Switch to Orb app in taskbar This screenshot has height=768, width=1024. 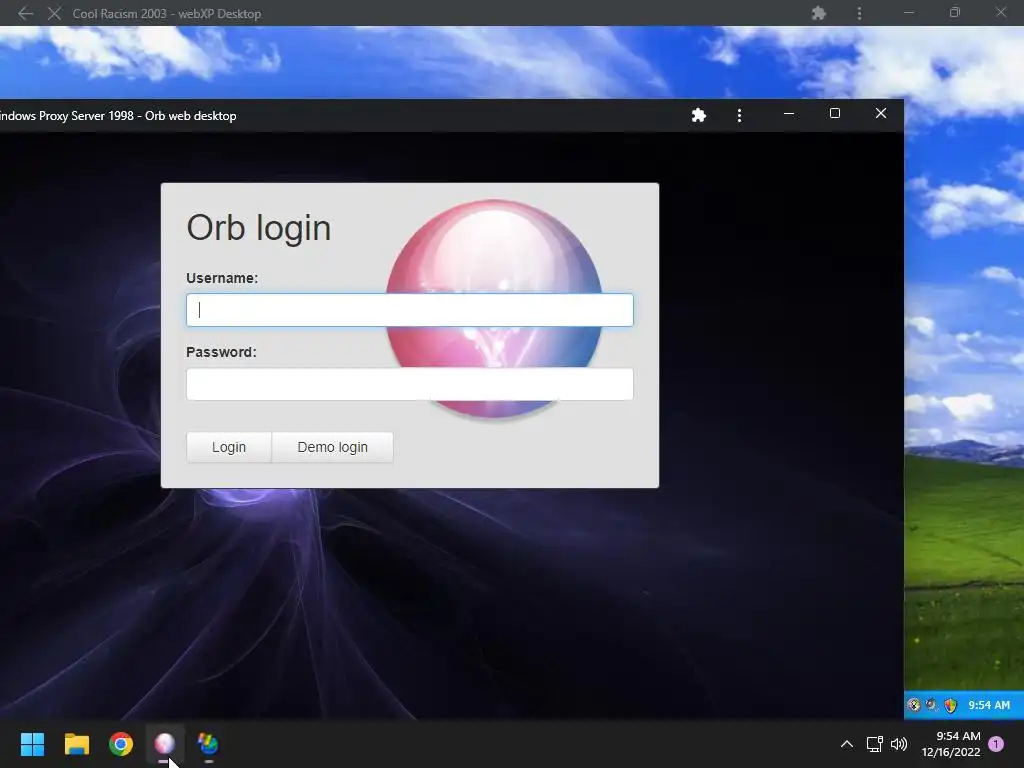165,744
